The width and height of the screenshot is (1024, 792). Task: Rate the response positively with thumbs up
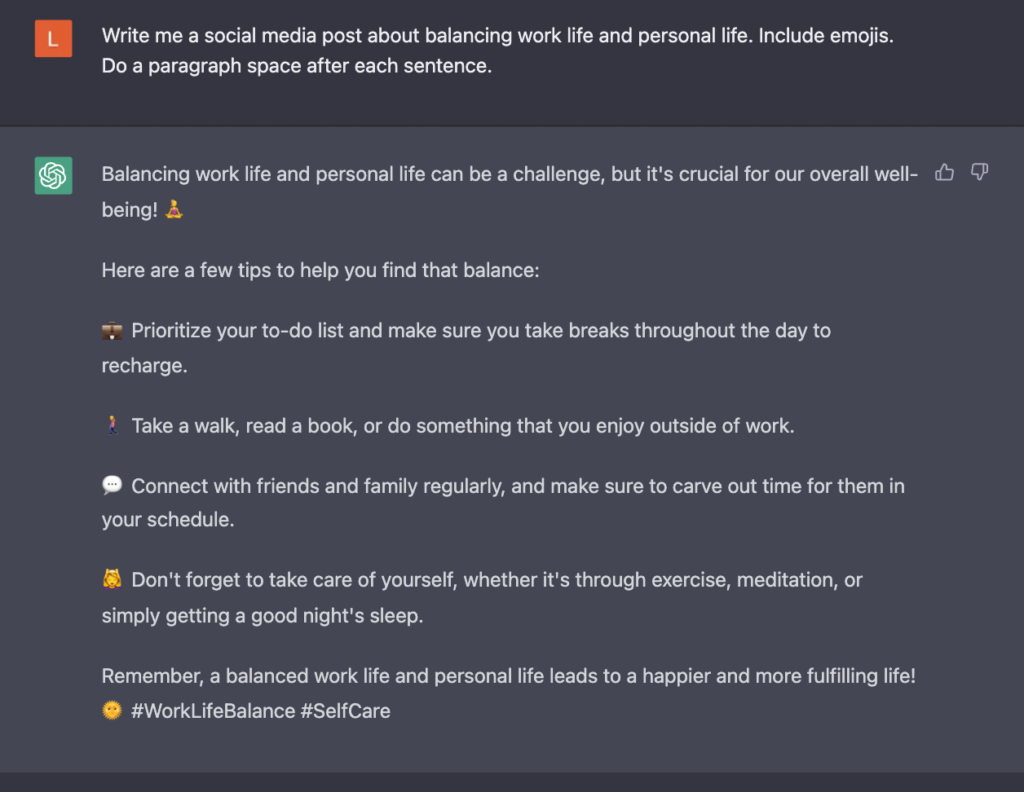944,173
